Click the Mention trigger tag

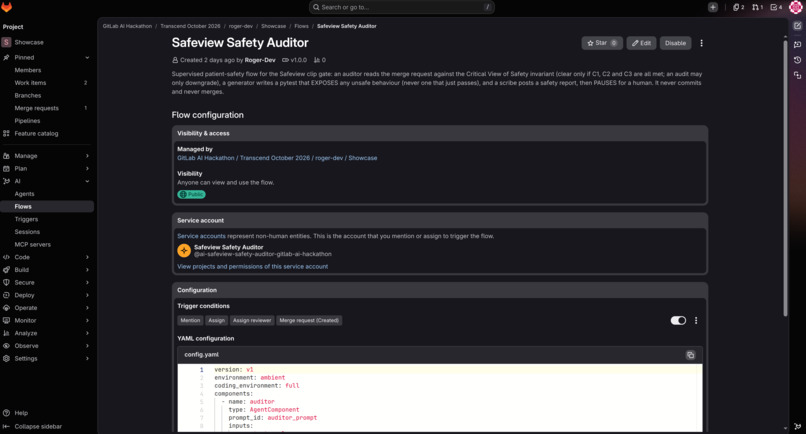pyautogui.click(x=190, y=320)
